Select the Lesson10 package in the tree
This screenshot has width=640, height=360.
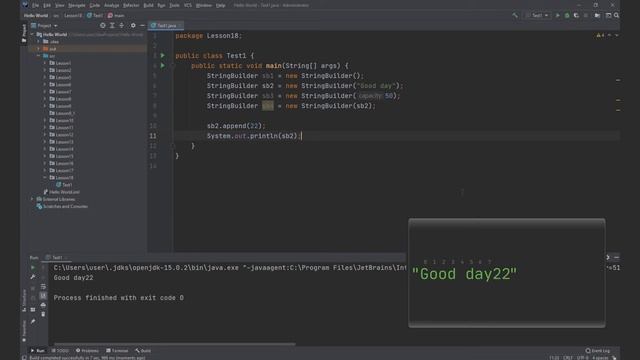[x=62, y=120]
